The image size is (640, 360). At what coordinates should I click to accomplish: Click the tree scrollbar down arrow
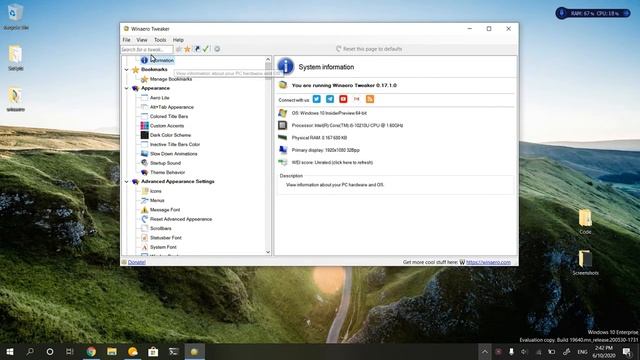pyautogui.click(x=268, y=252)
